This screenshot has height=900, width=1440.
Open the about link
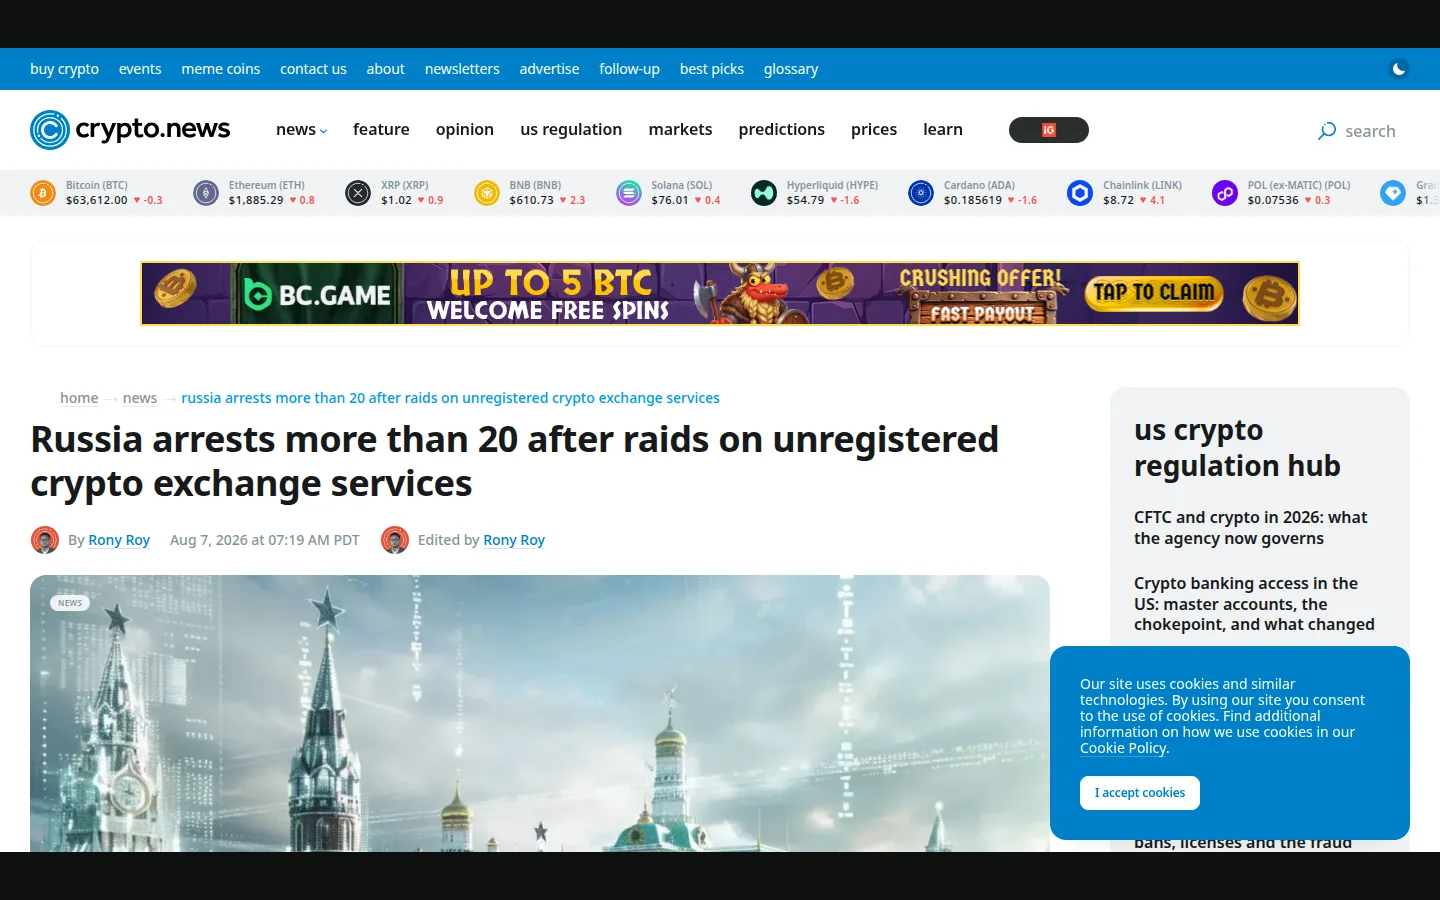pyautogui.click(x=386, y=69)
